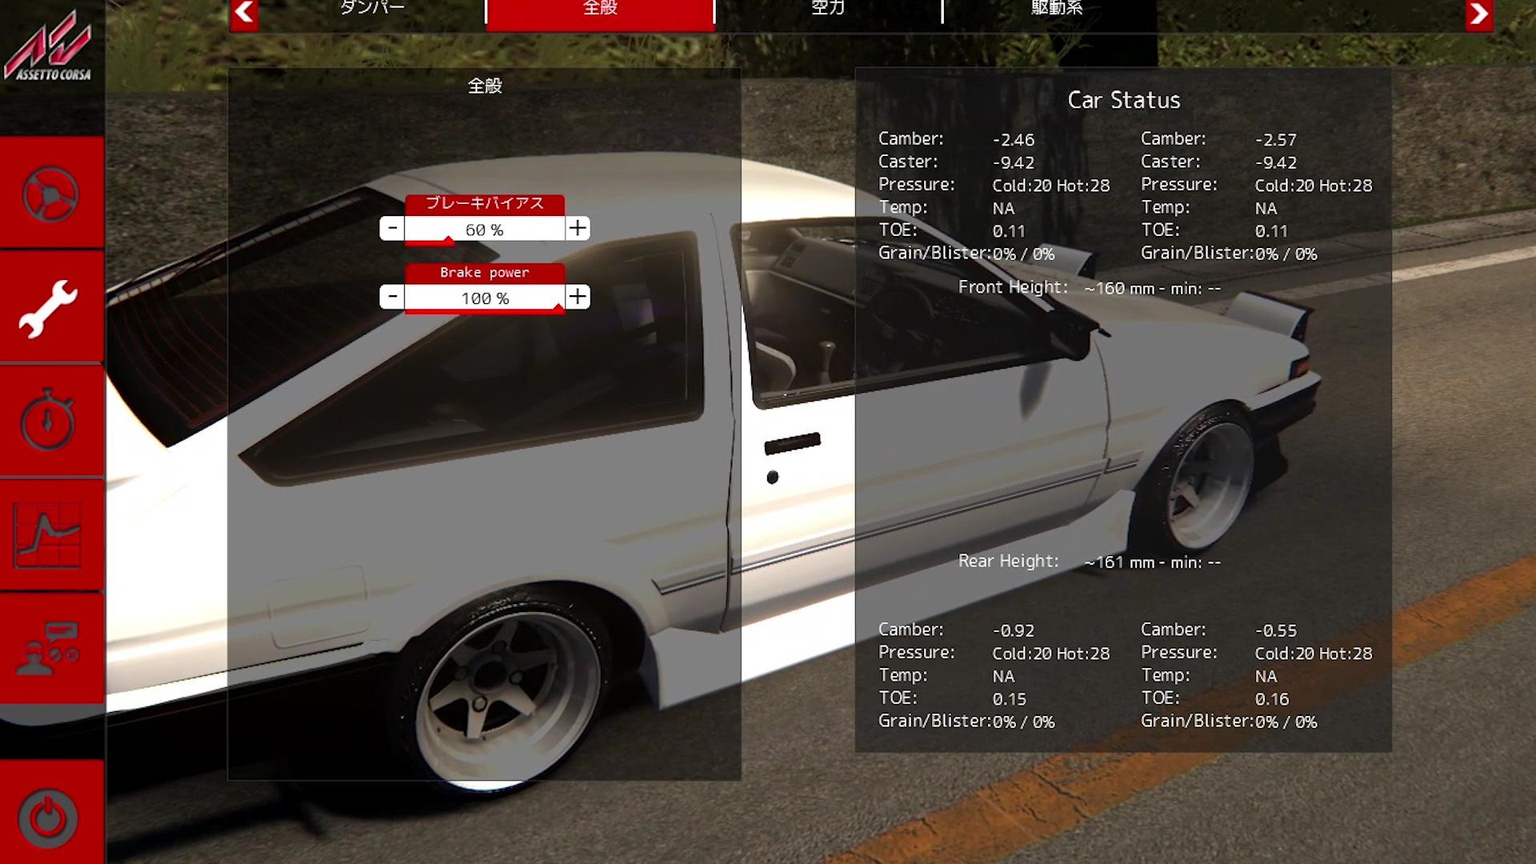The width and height of the screenshot is (1536, 864).
Task: Decrease Brake power with the minus button
Action: click(x=392, y=297)
